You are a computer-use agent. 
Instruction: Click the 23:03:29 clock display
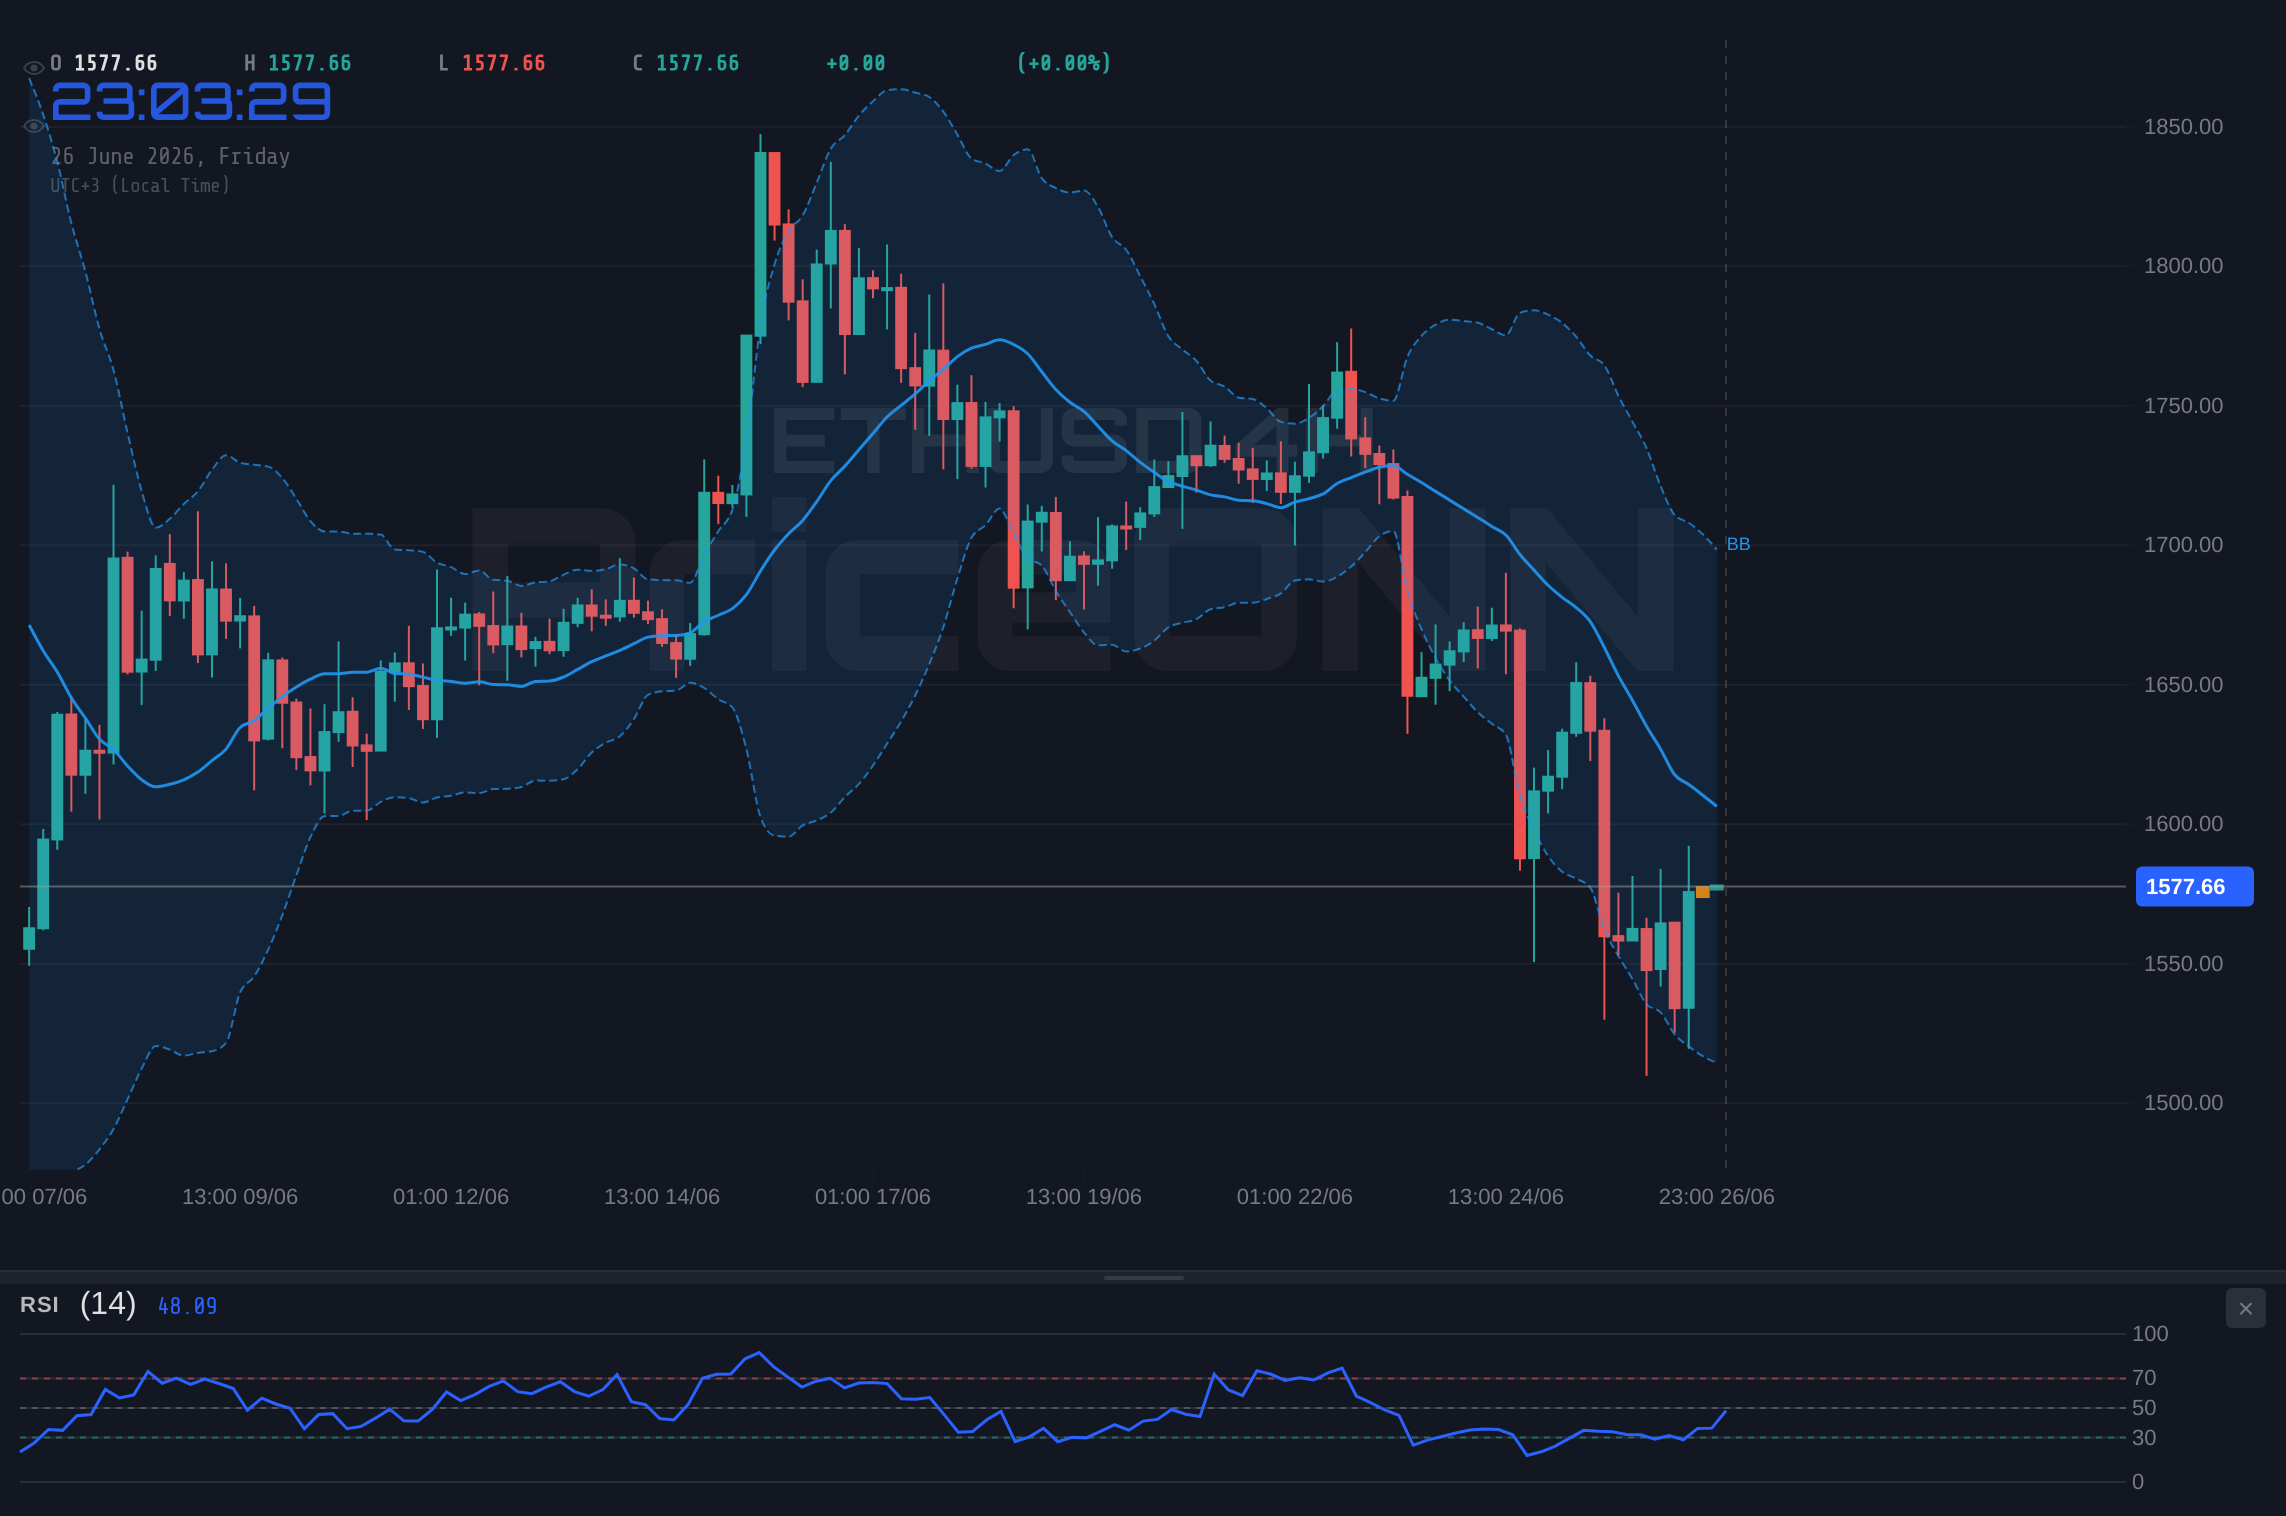[191, 101]
